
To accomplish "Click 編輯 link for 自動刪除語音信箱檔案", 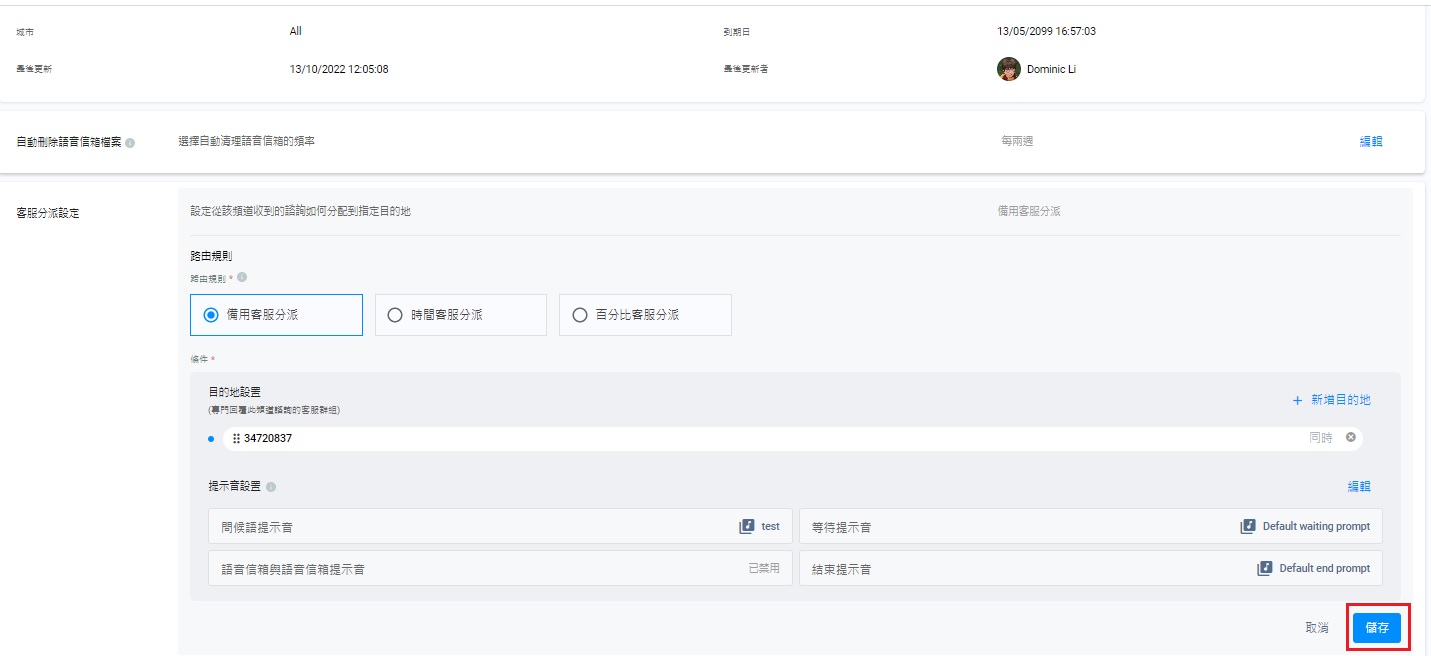I will click(x=1371, y=142).
